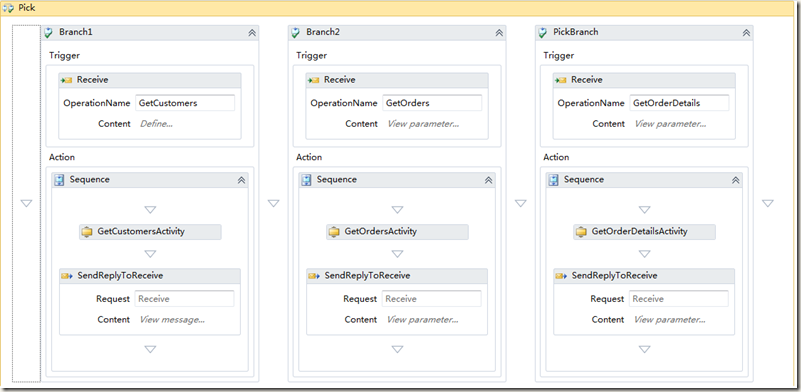Click the drop-point triangle right of PickBranch
Viewport: 801px width, 392px height.
pos(768,203)
